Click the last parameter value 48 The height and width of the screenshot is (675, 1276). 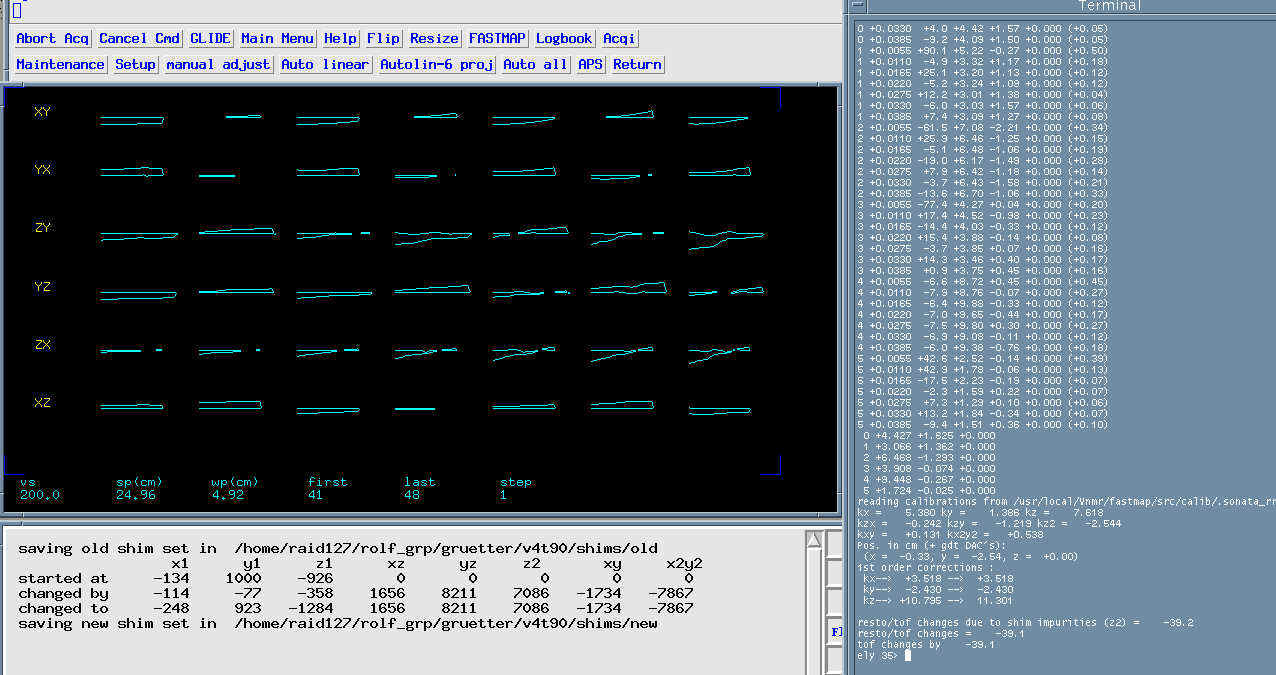click(x=412, y=495)
